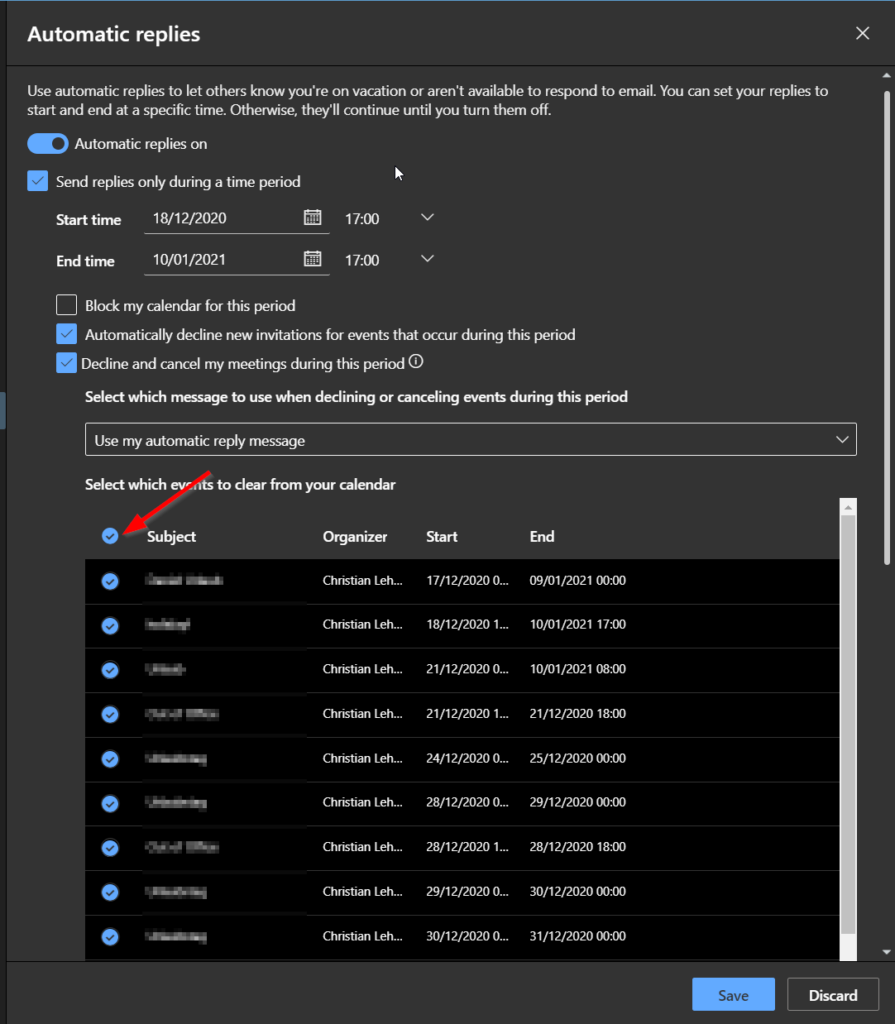The image size is (895, 1024).
Task: Deselect event ending 25/12/2020 00:00
Action: (110, 758)
